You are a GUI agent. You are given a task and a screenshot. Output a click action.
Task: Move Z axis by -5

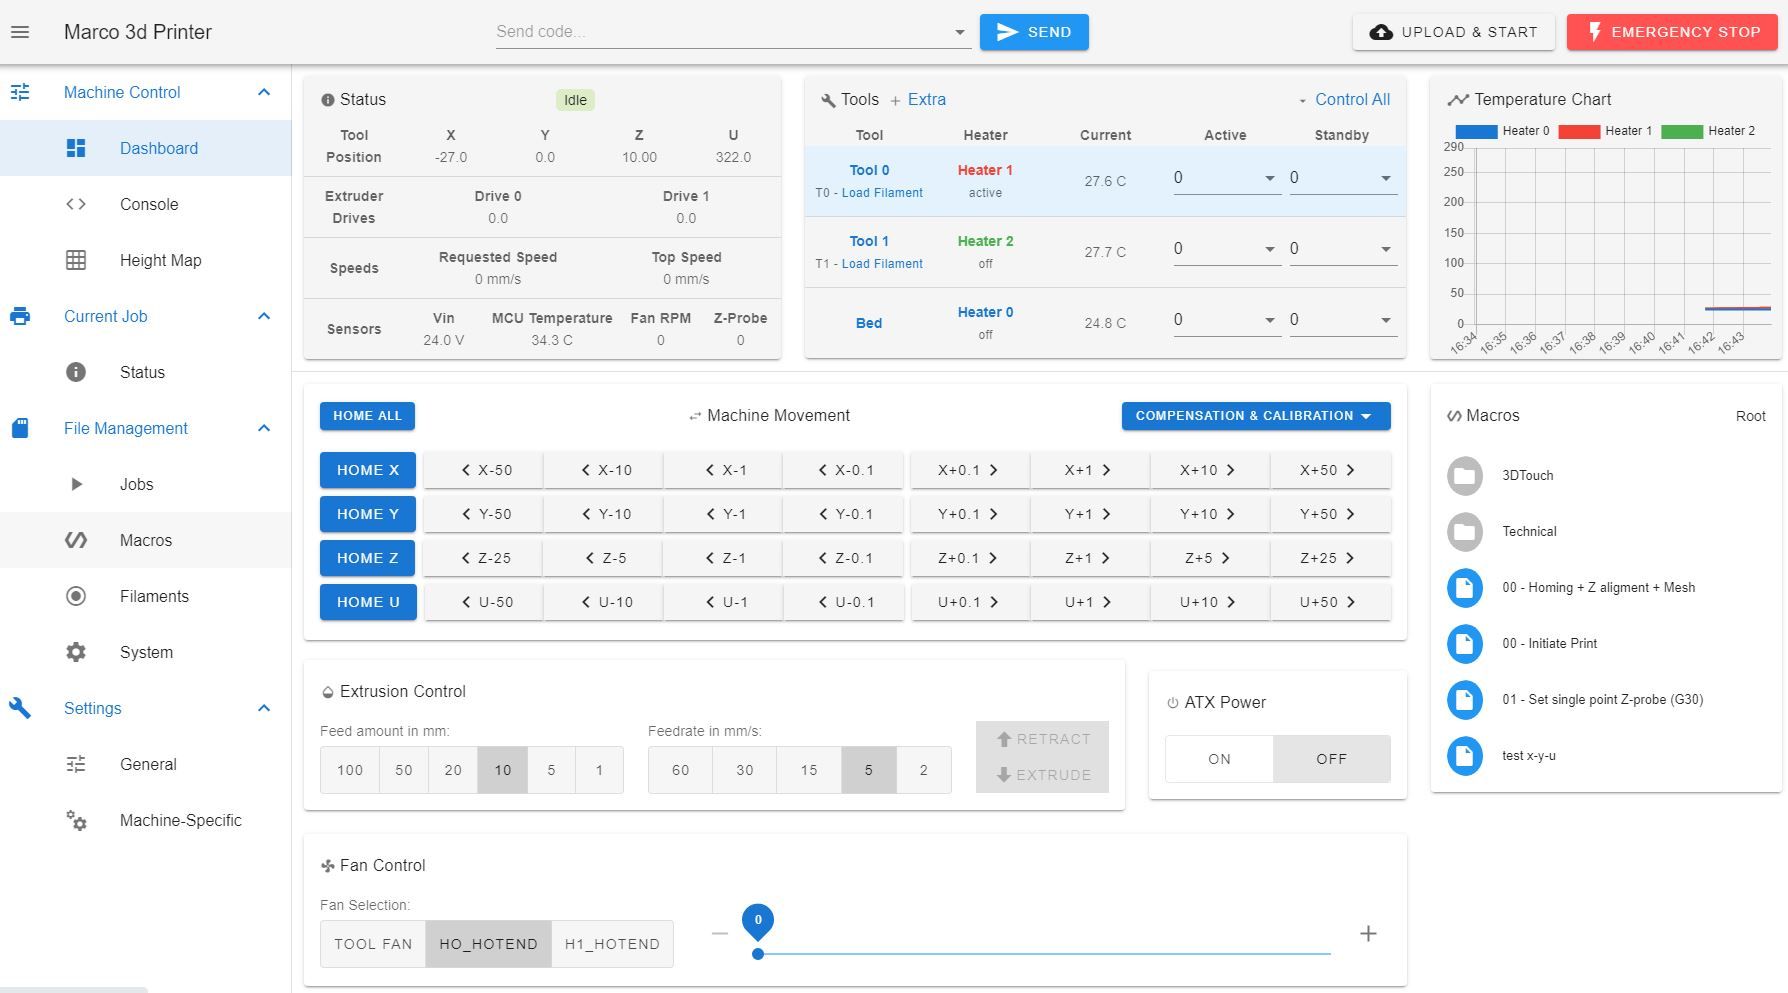[604, 558]
